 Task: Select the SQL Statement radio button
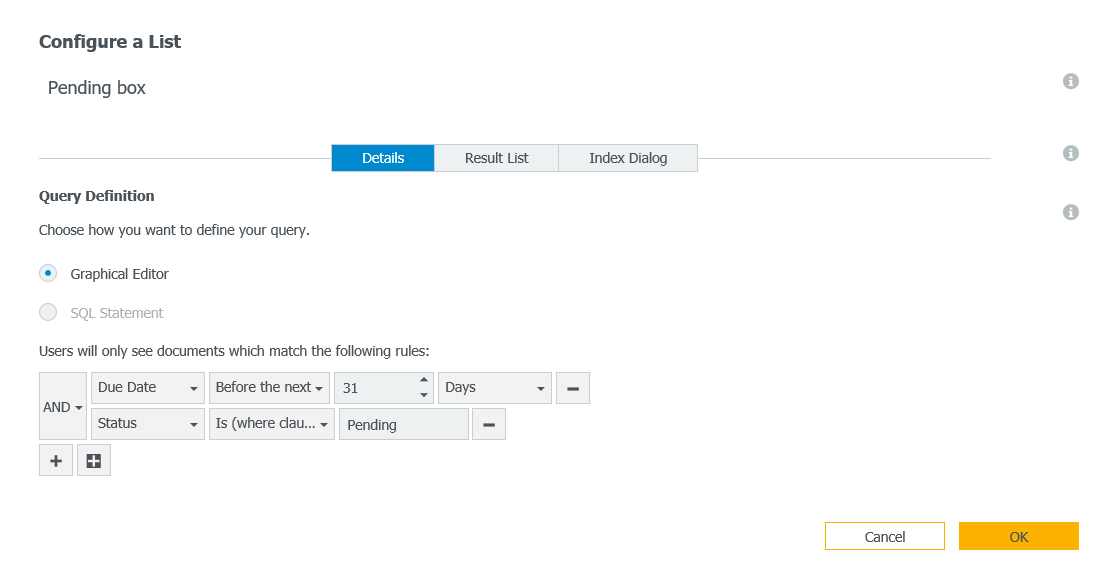47,311
